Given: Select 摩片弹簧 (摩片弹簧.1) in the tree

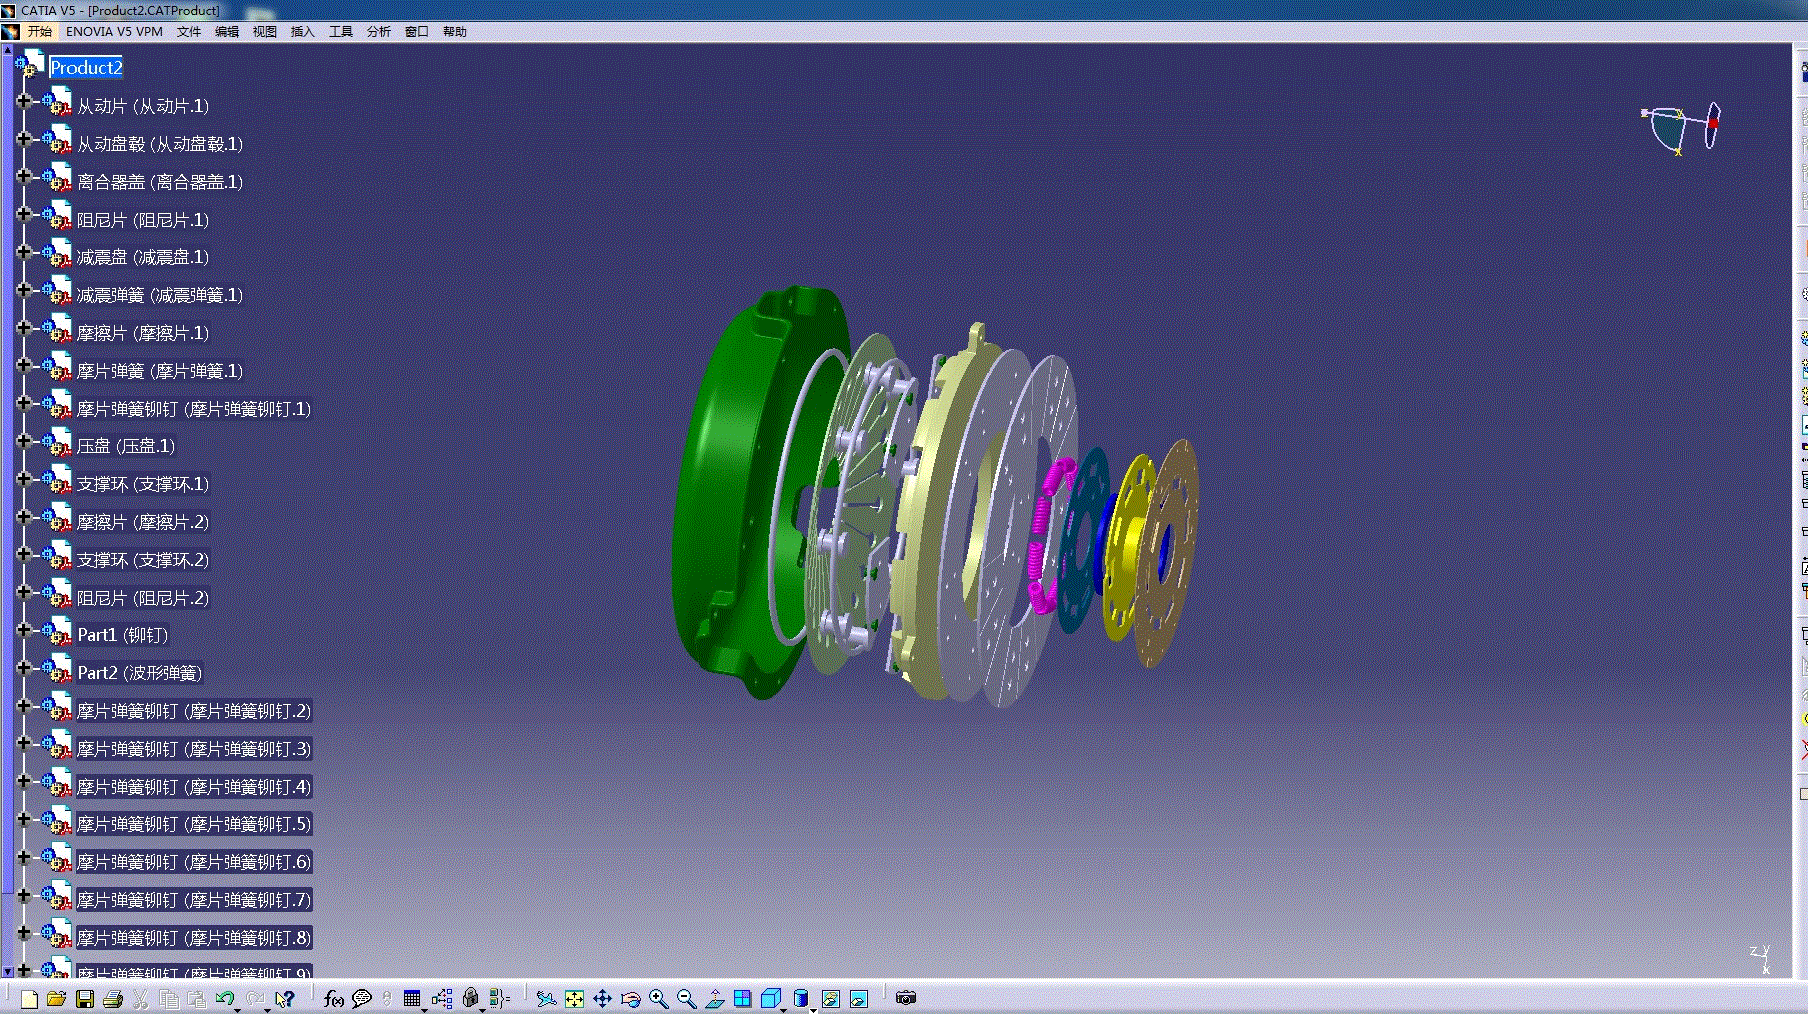Looking at the screenshot, I should (x=160, y=371).
